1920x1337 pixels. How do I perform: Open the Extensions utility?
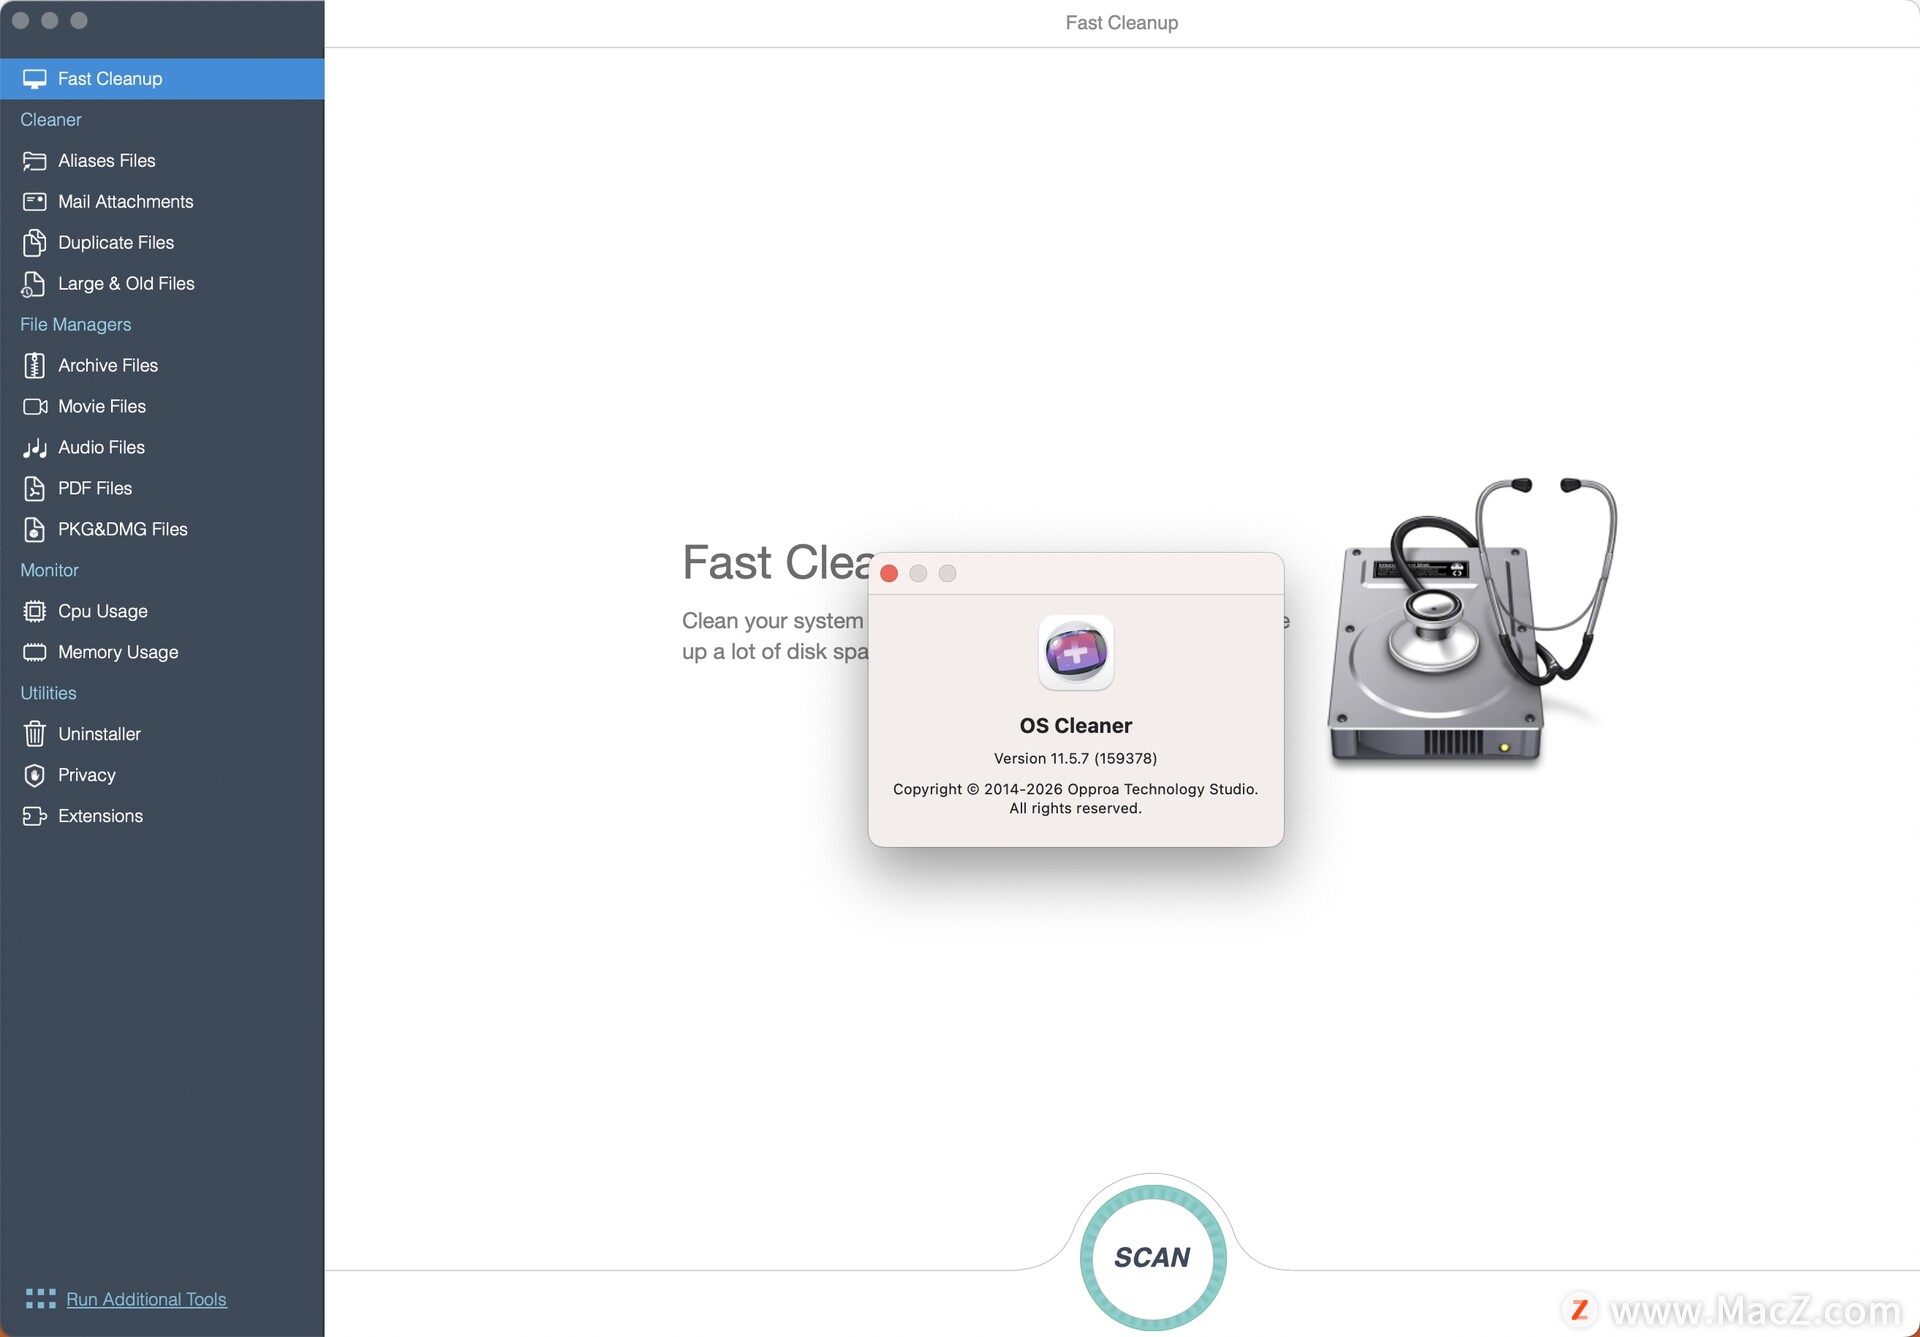pos(100,816)
